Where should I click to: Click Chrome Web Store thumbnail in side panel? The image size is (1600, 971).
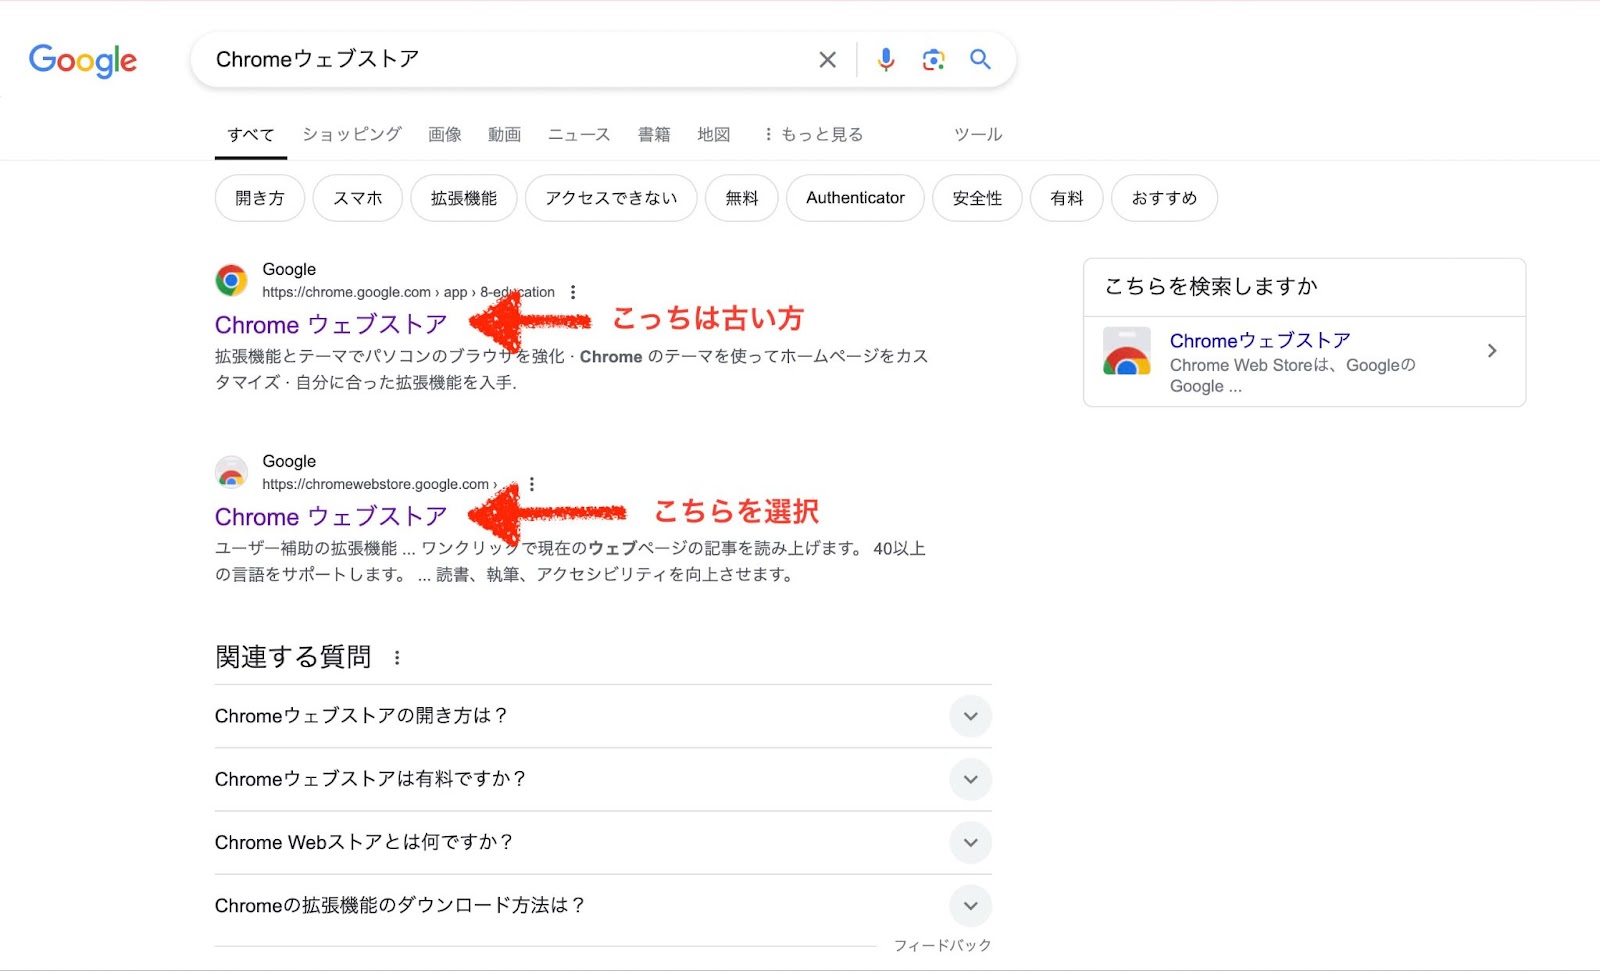coord(1127,351)
